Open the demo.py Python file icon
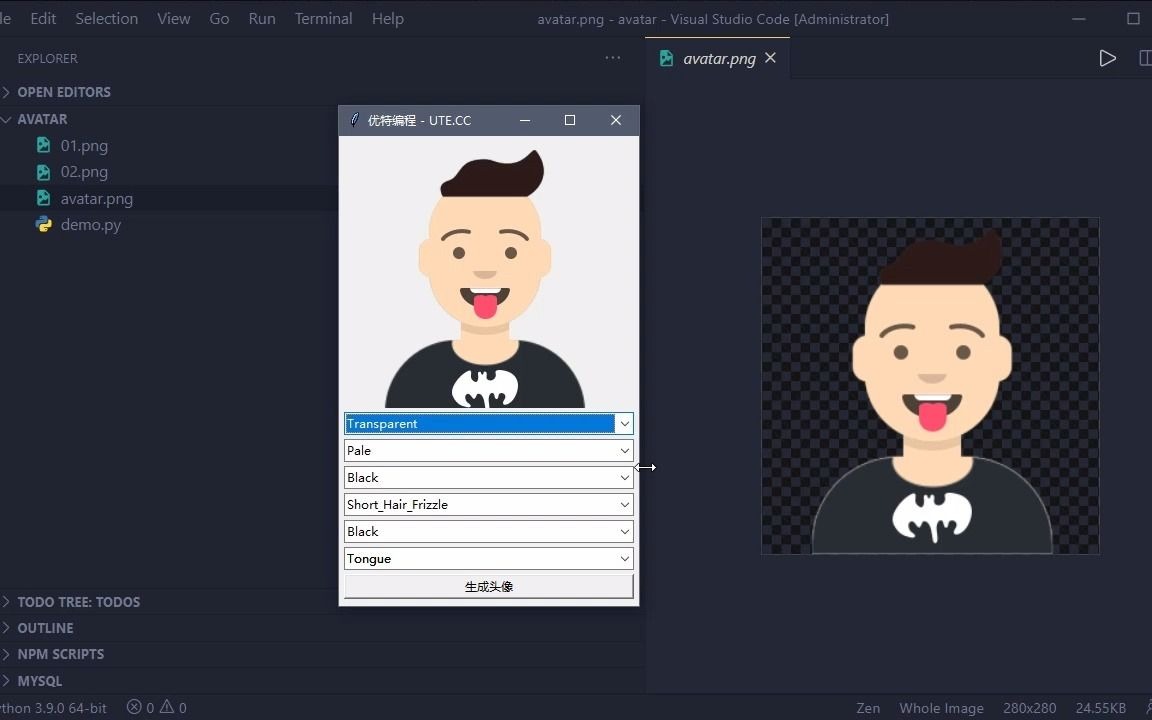This screenshot has height=720, width=1152. click(44, 225)
